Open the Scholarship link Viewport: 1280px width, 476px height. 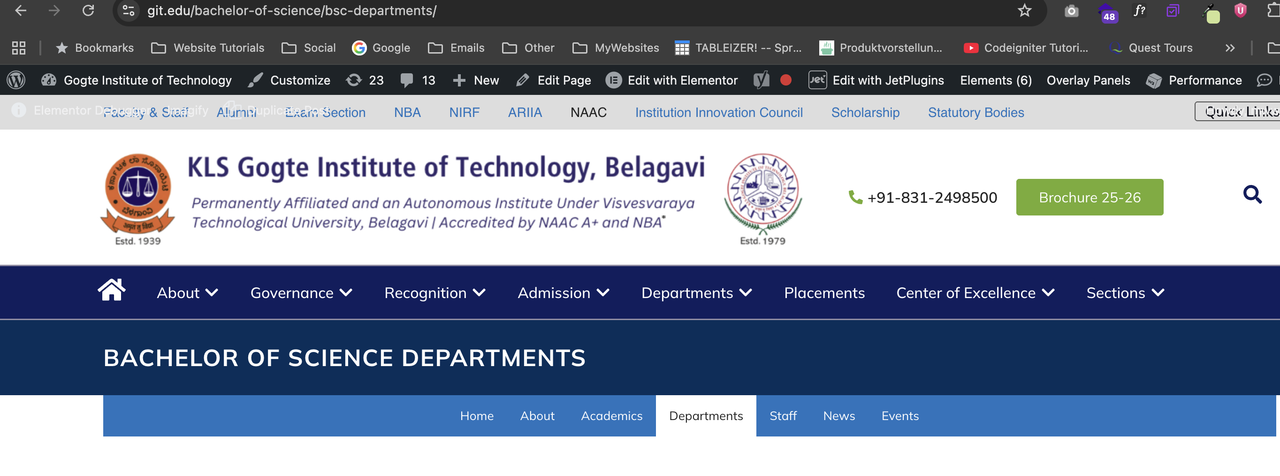tap(866, 112)
